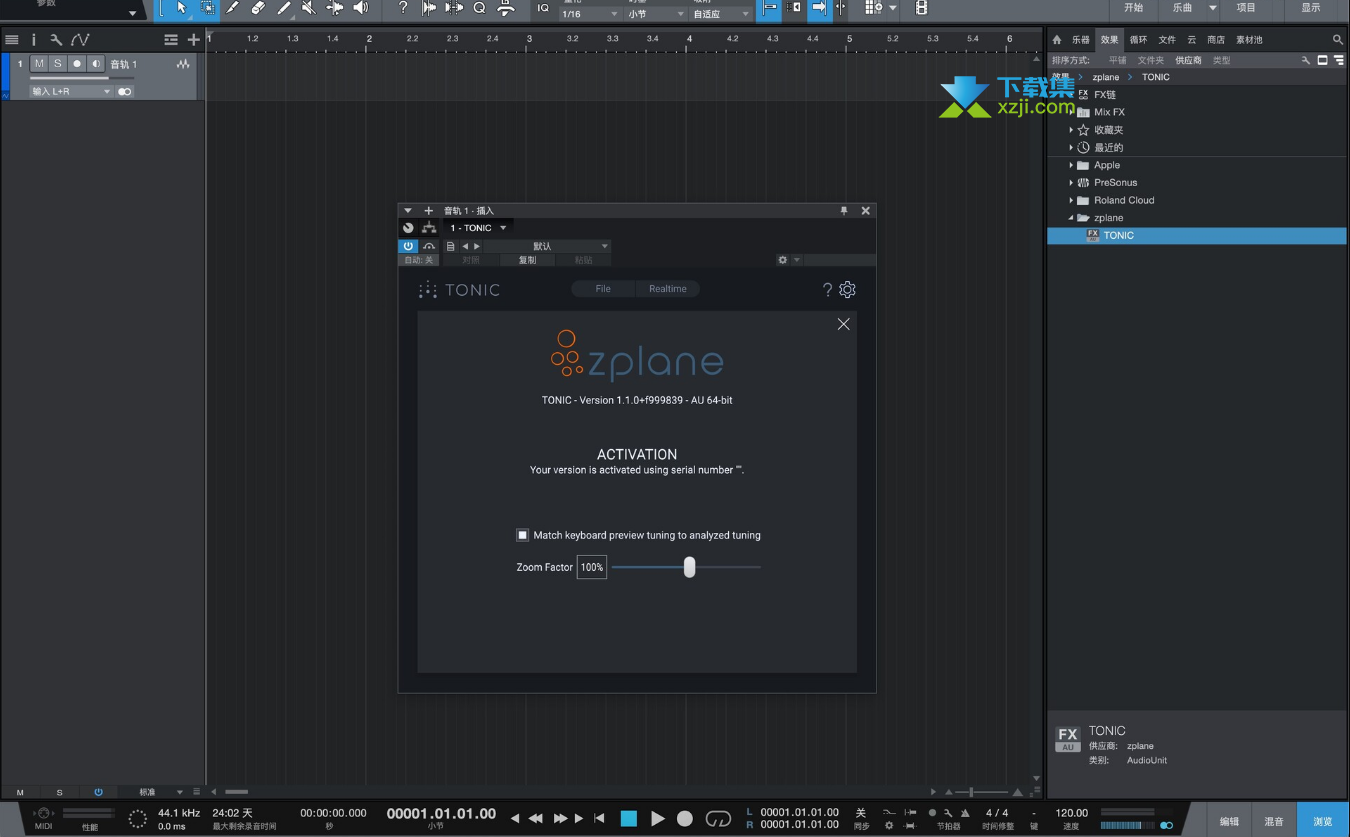The image size is (1350, 837).
Task: Open the 1/16 quantize dropdown
Action: click(x=589, y=14)
